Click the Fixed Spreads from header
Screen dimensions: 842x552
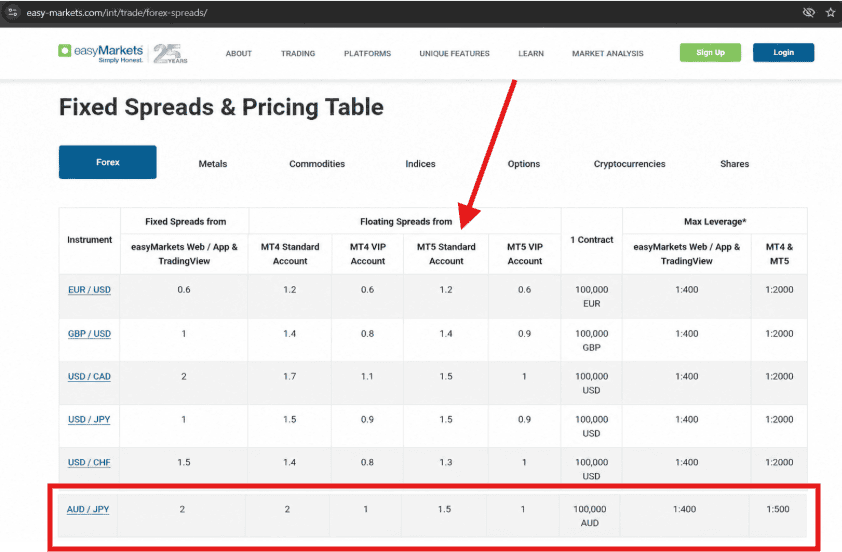(185, 221)
